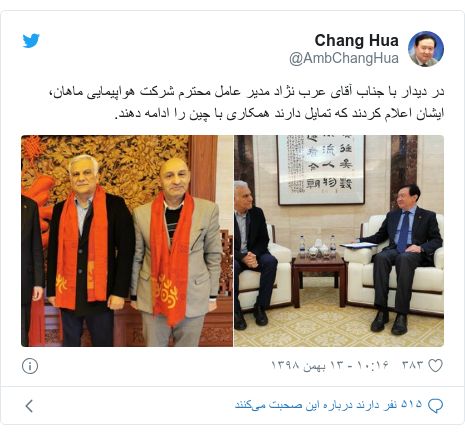Click the seated ambassador in blue tie
The image size is (465, 435).
pos(402,258)
